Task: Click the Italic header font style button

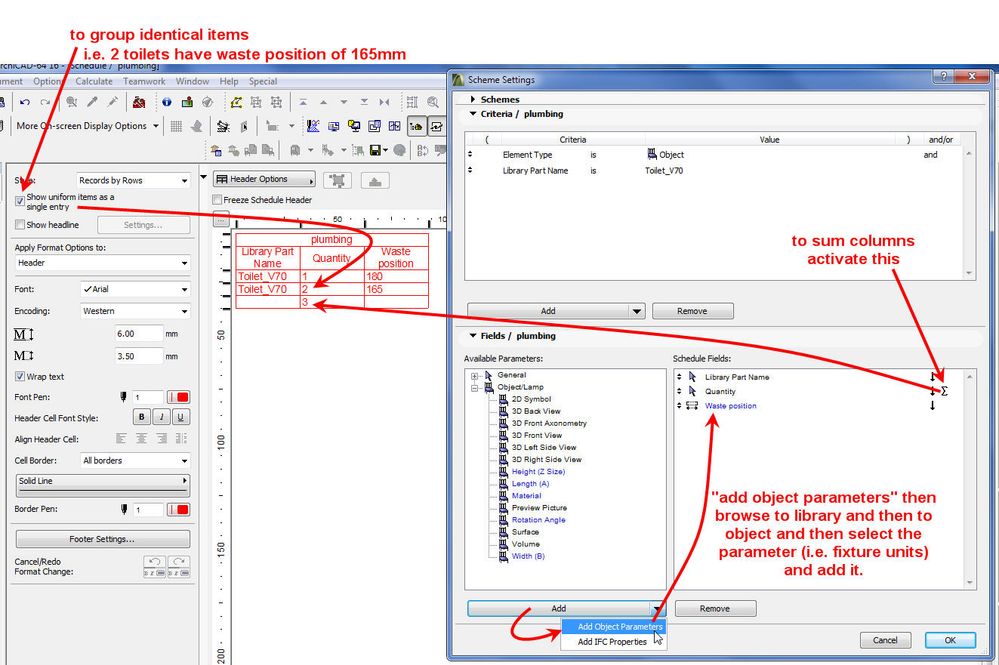Action: [161, 417]
